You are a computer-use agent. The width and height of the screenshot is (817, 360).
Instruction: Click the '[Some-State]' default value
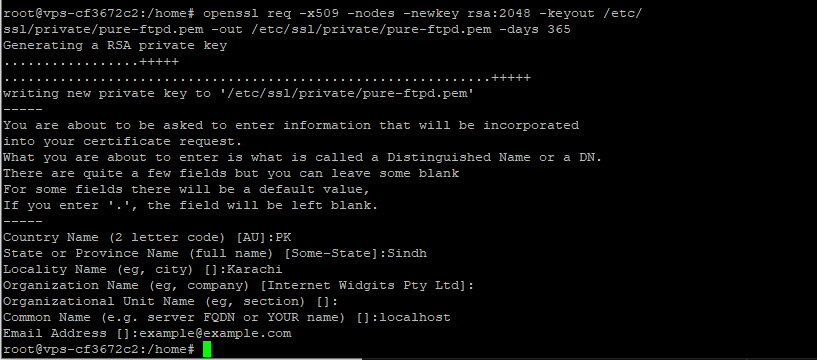tap(331, 254)
